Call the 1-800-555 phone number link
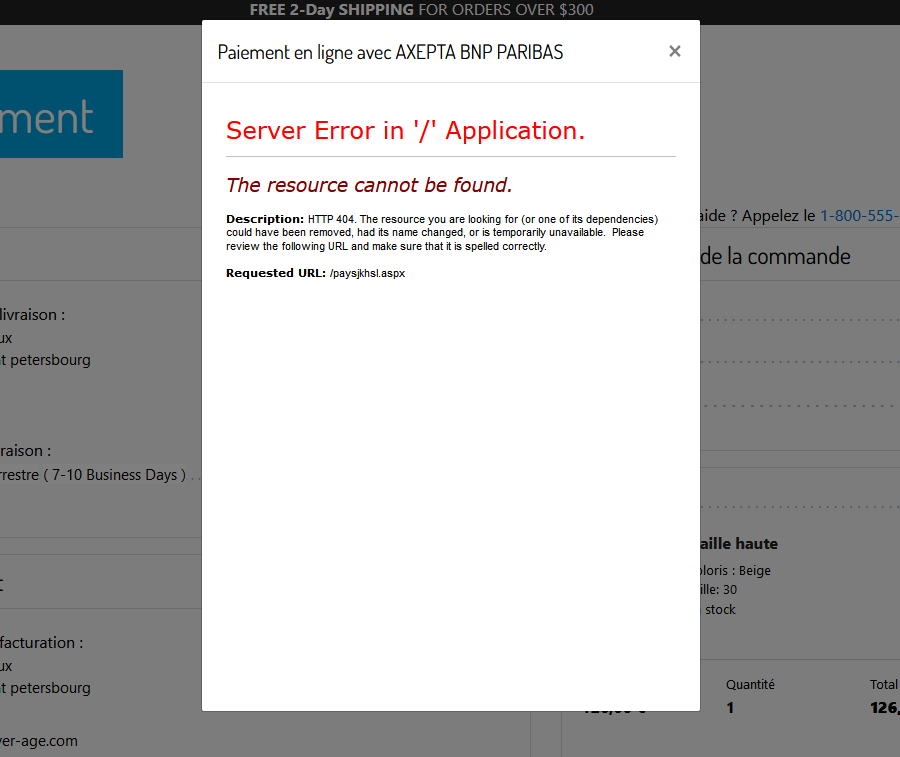 click(859, 216)
